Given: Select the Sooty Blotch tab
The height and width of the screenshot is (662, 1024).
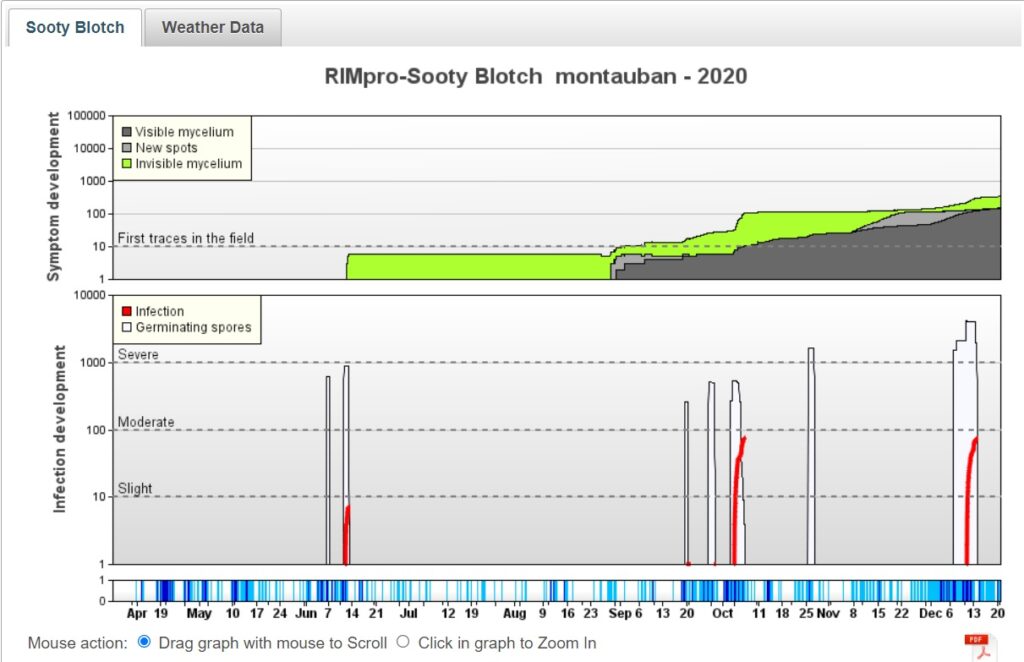Looking at the screenshot, I should (74, 27).
